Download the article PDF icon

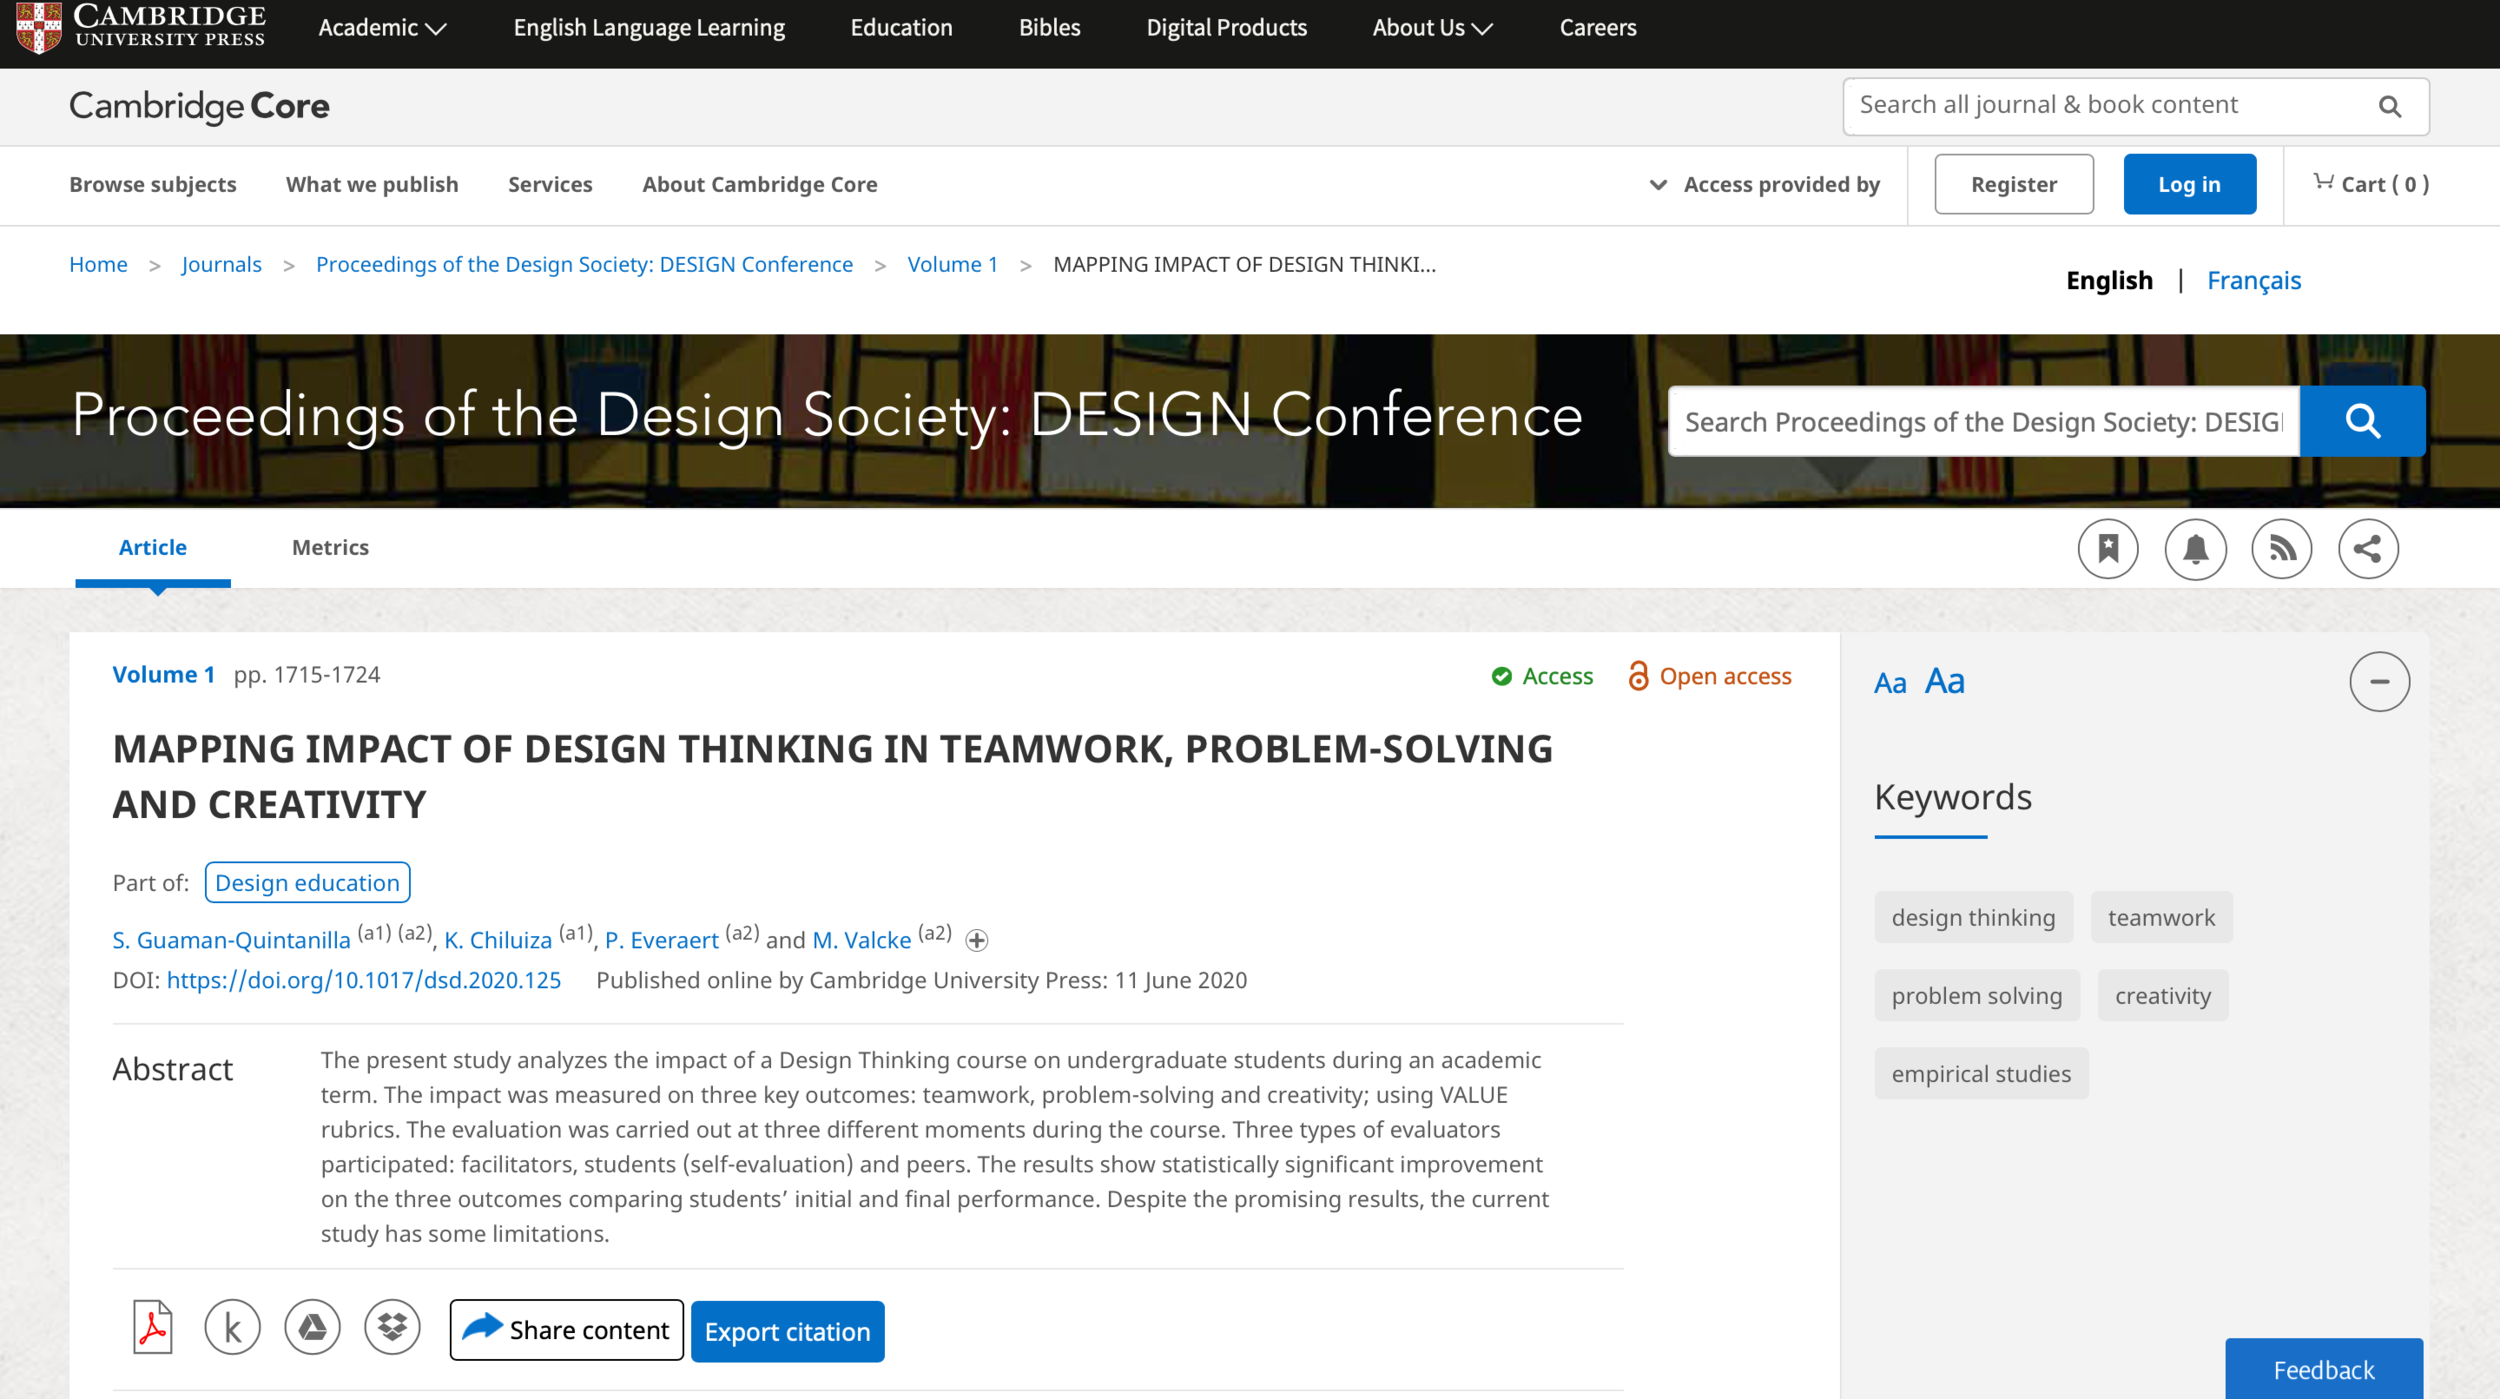pos(152,1328)
